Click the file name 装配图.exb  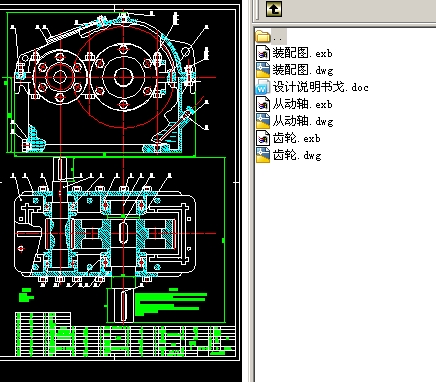tap(302, 53)
